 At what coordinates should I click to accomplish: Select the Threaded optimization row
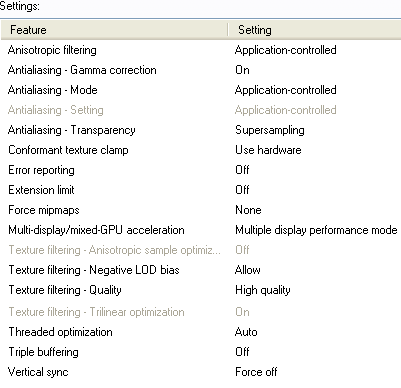[x=201, y=332]
